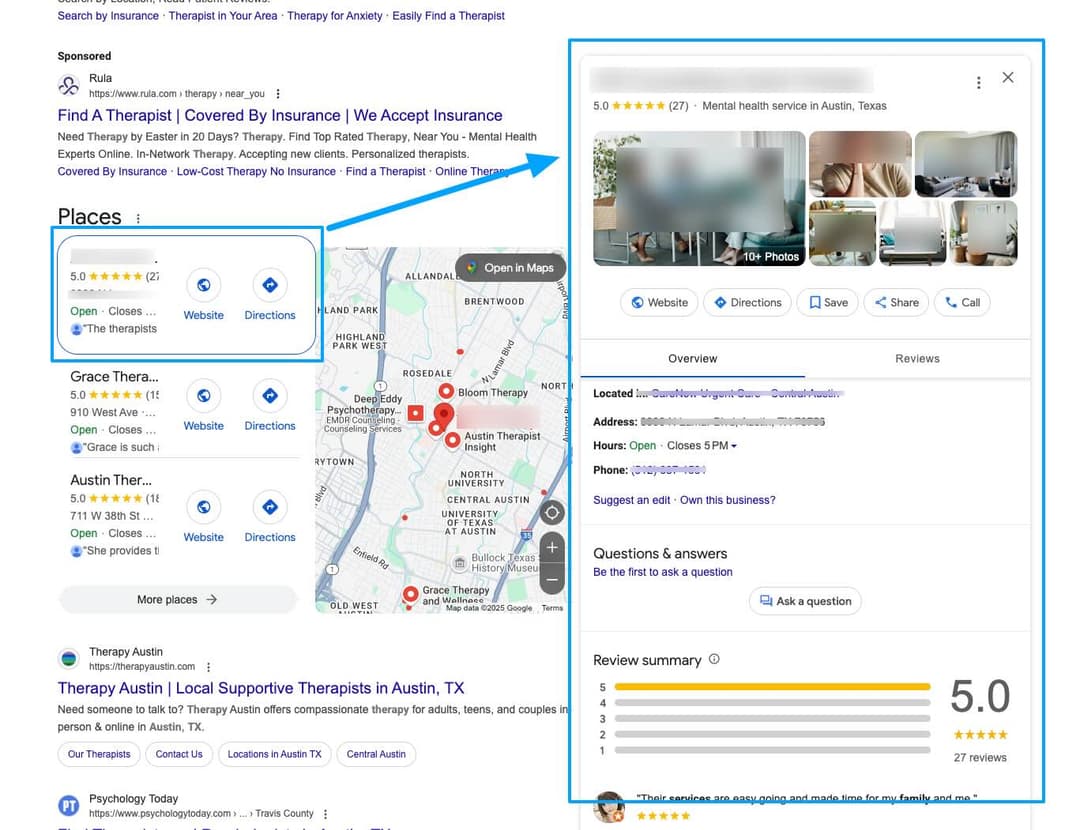Switch to the Reviews tab

[916, 358]
